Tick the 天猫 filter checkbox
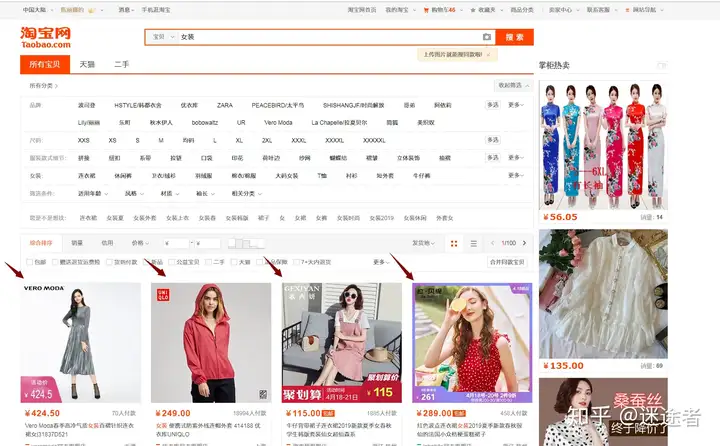 pyautogui.click(x=234, y=262)
